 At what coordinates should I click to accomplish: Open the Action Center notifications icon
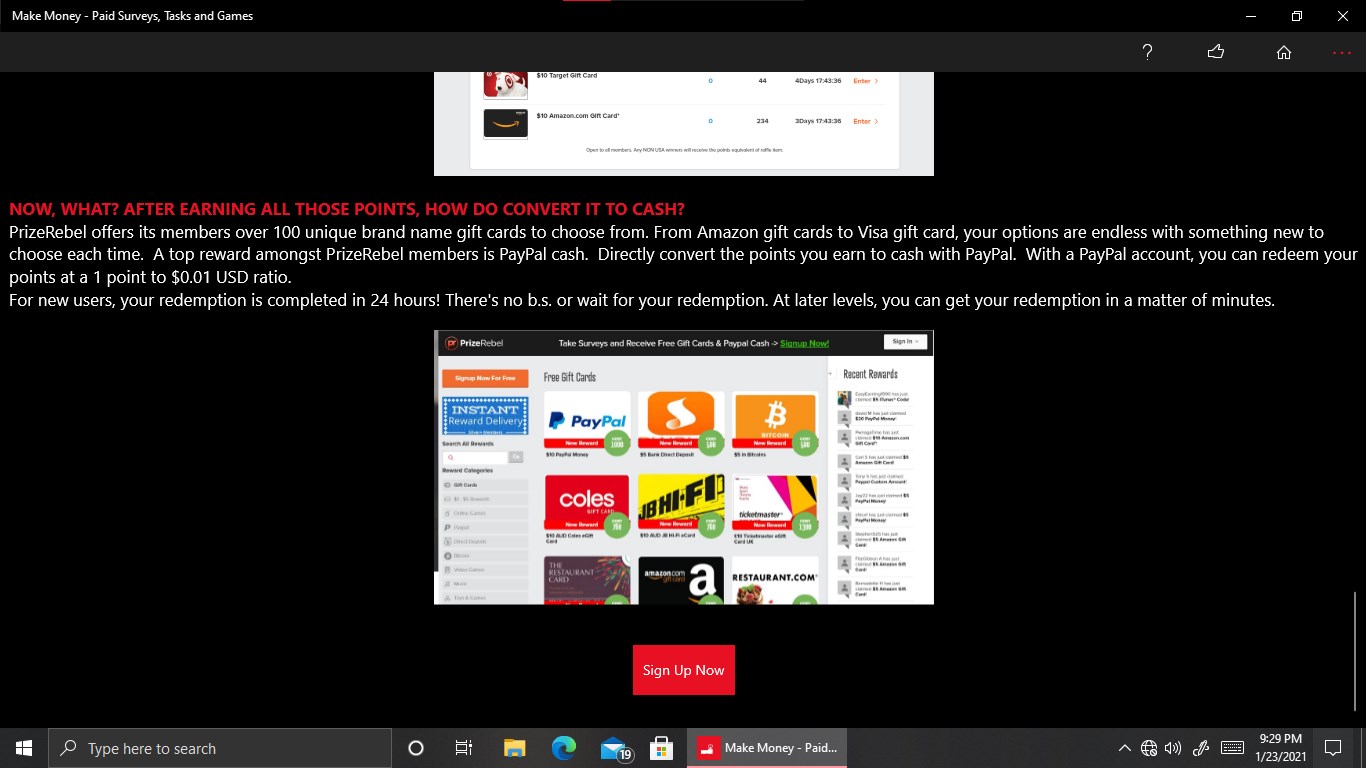tap(1333, 748)
